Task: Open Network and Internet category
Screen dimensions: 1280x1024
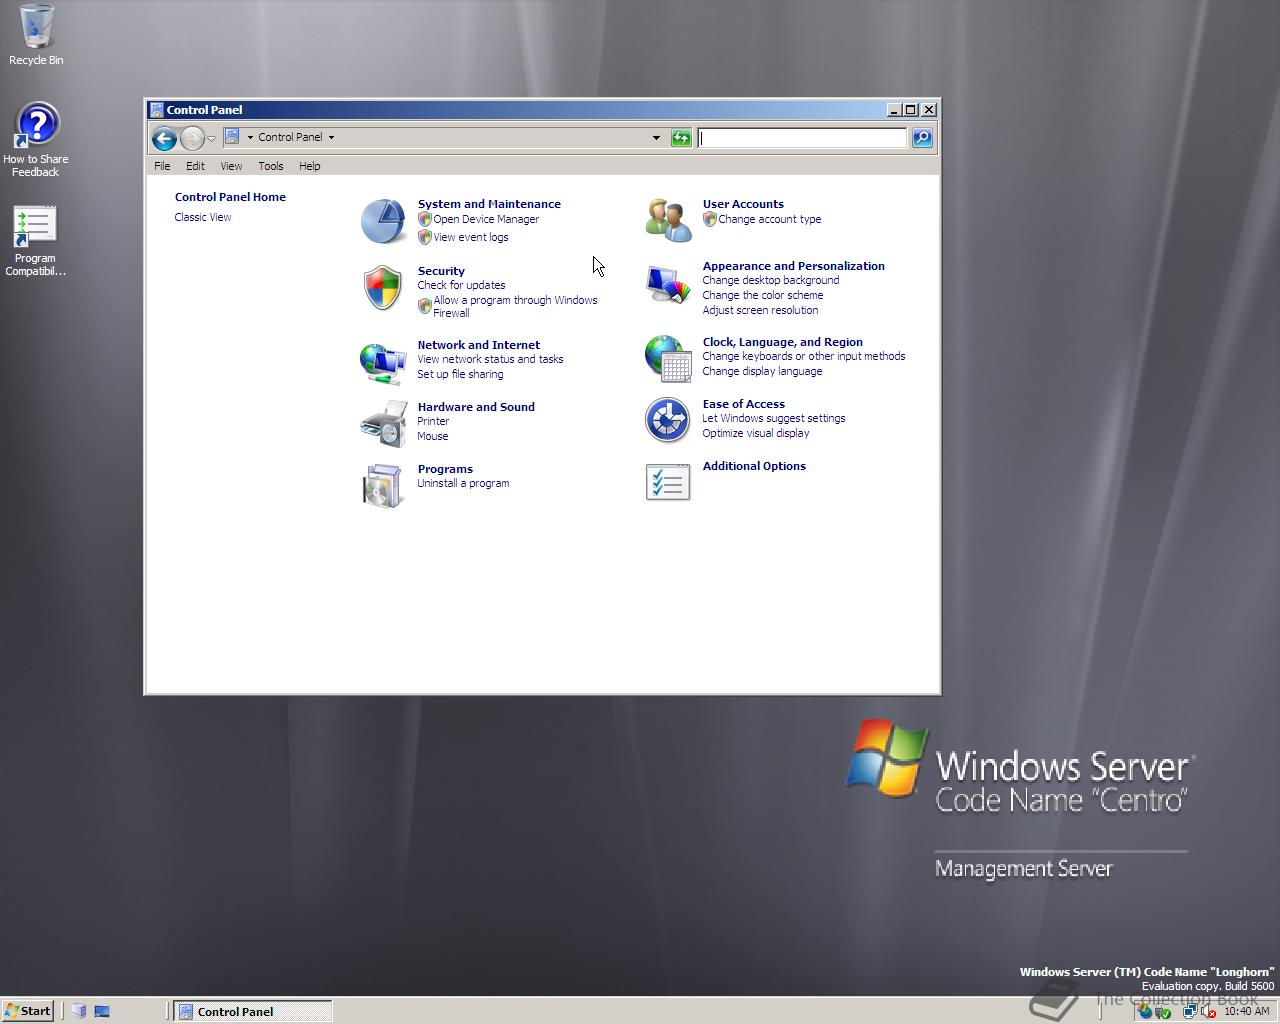Action: (x=478, y=345)
